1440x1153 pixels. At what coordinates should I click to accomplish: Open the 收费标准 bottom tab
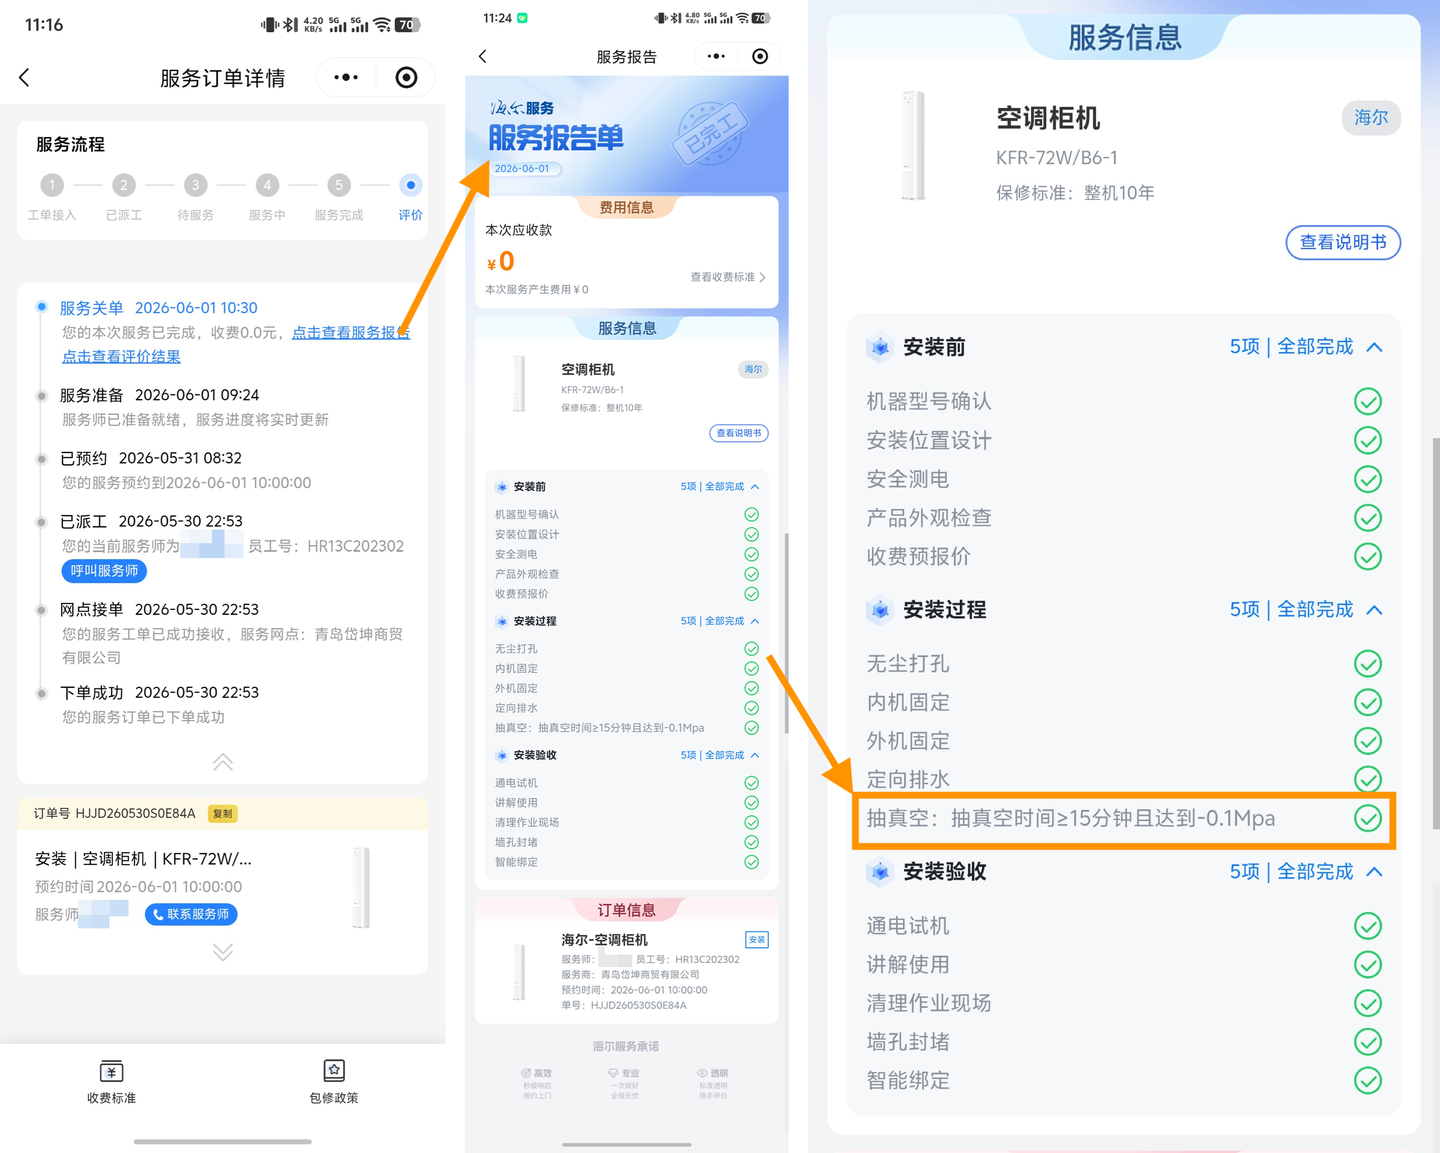pyautogui.click(x=111, y=1082)
